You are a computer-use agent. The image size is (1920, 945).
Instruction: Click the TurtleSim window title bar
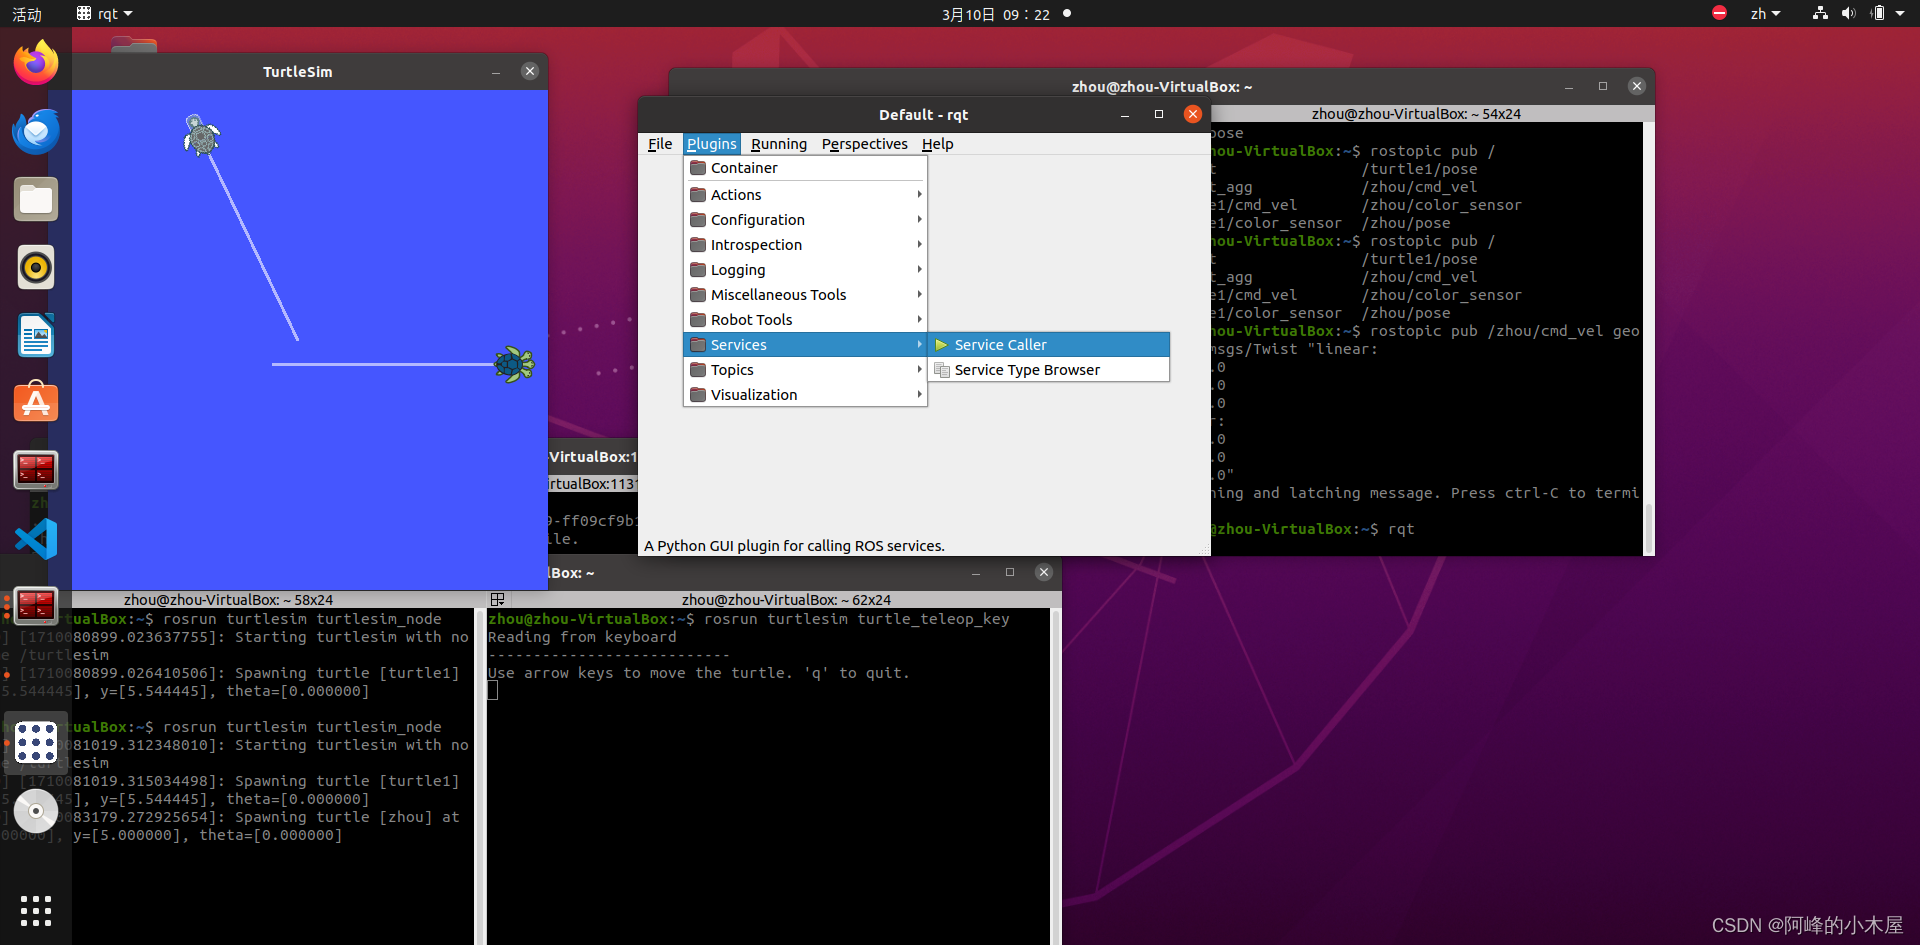point(297,71)
